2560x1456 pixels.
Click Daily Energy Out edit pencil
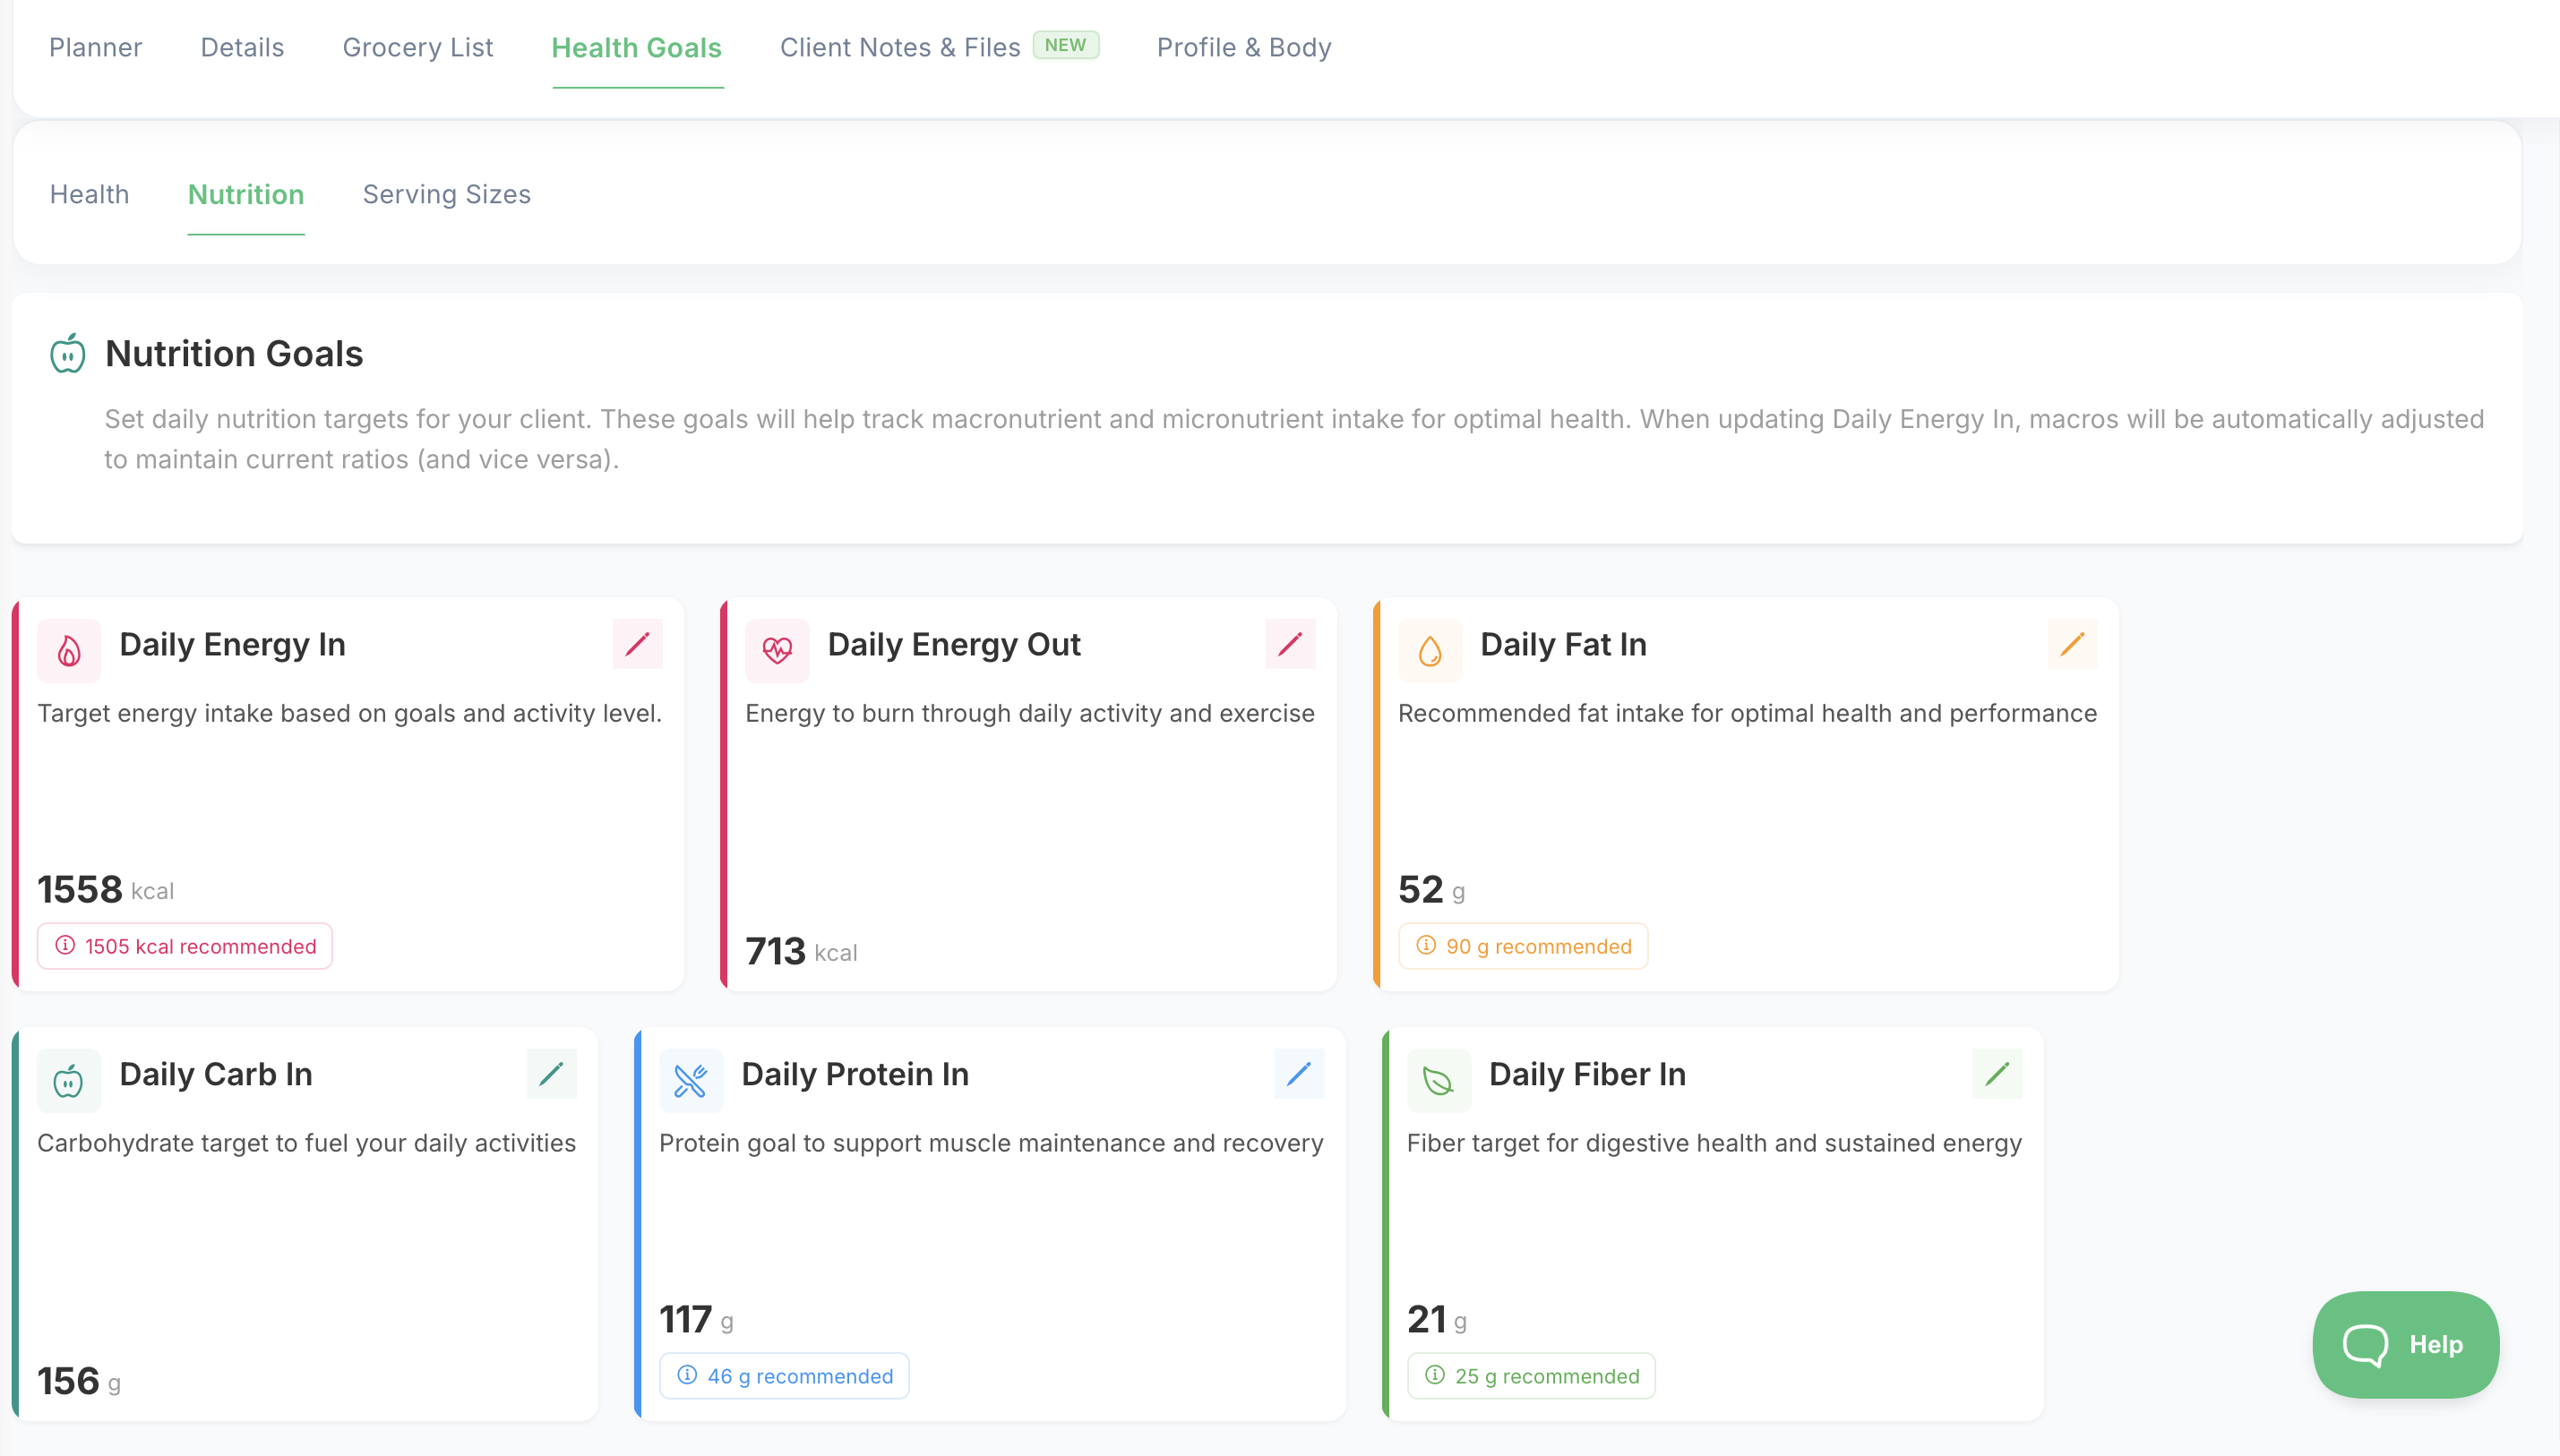(x=1289, y=644)
